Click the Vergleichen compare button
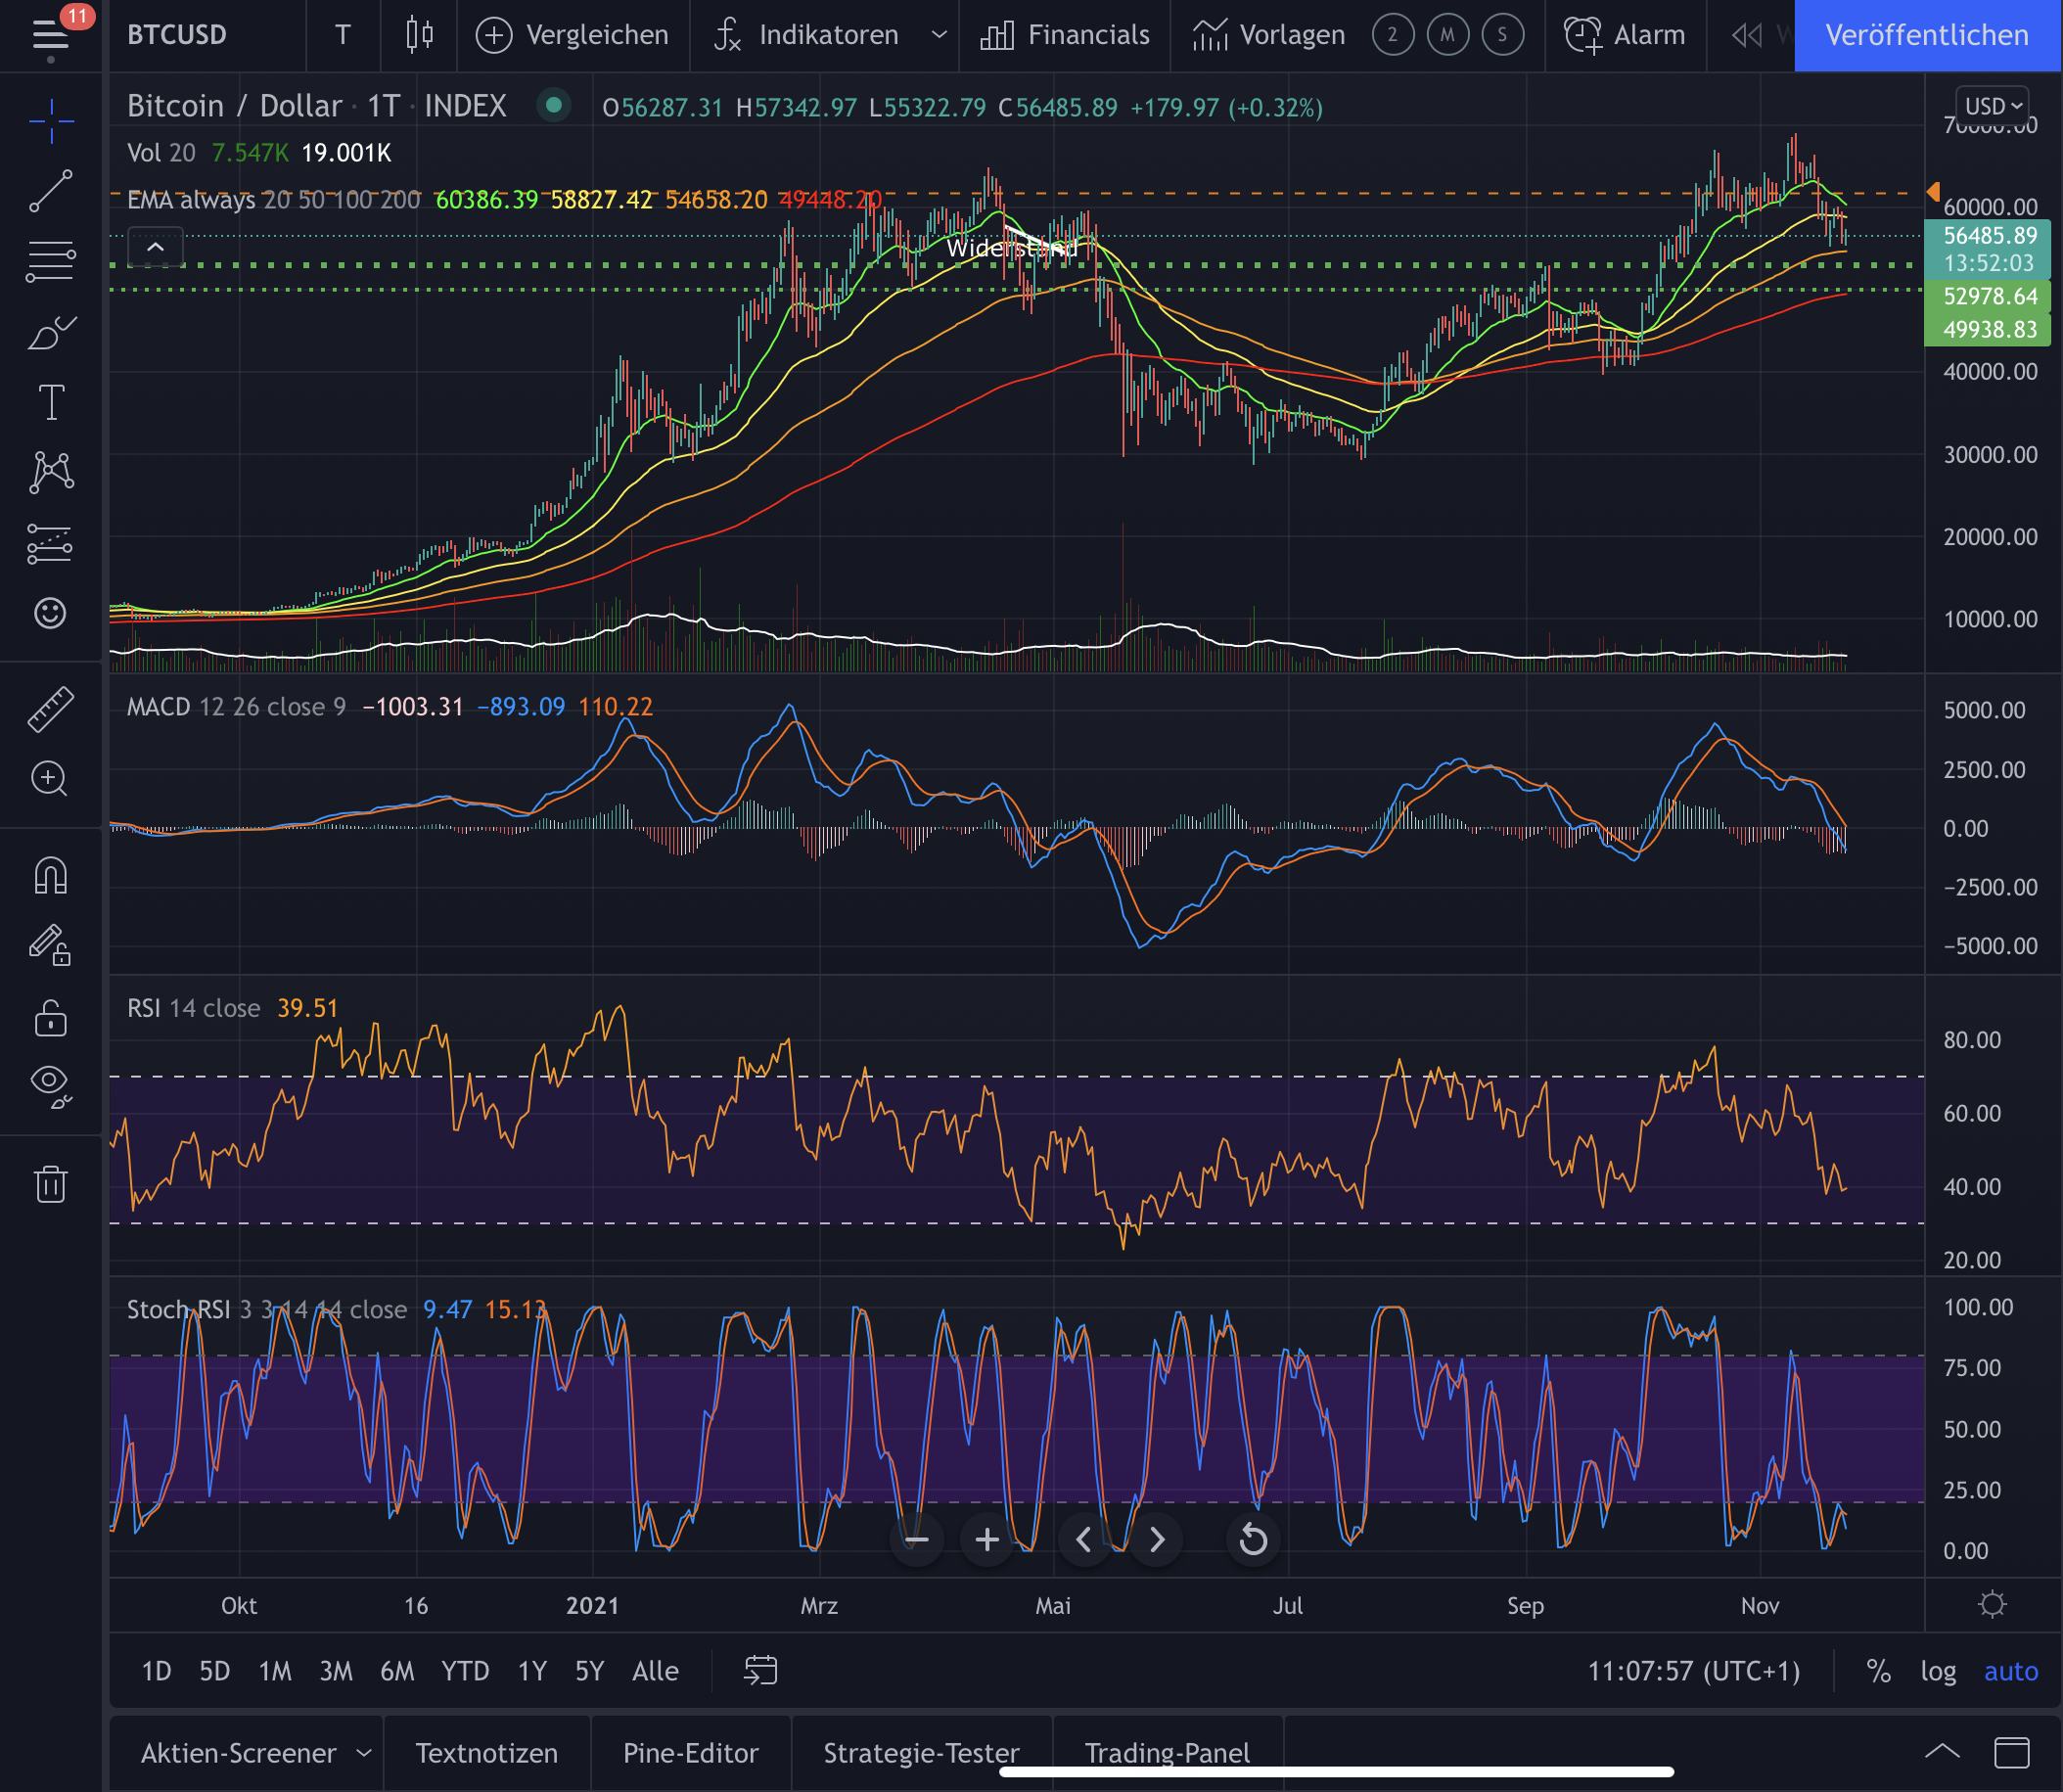 pyautogui.click(x=572, y=36)
